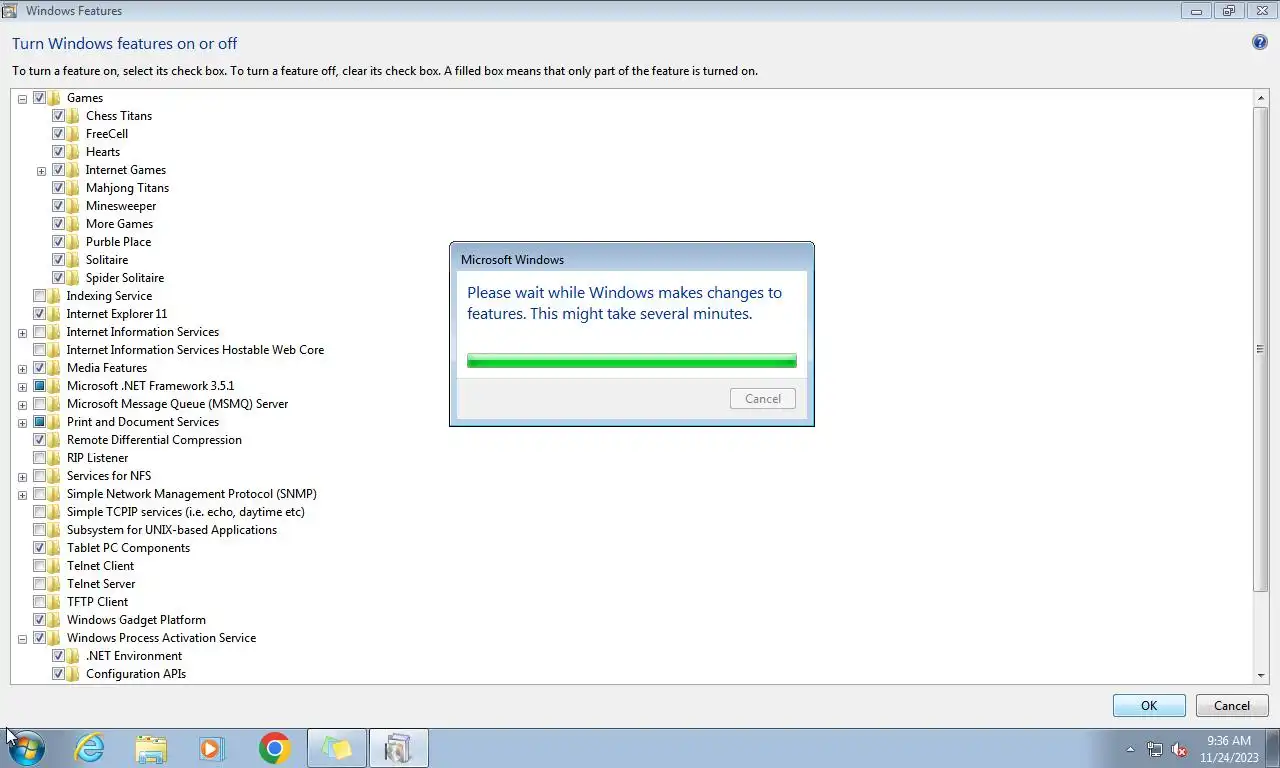Screen dimensions: 1280x768
Task: Collapse Windows Process Activation Service node
Action: point(22,639)
